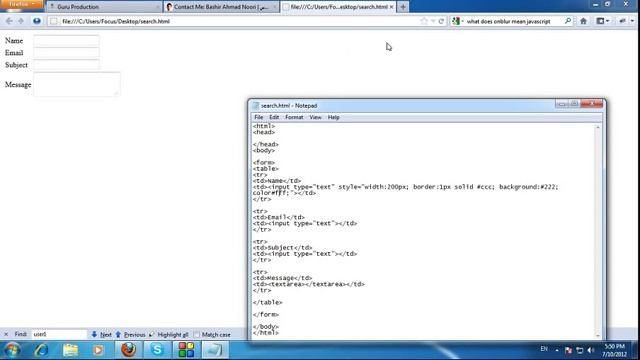Find Previous match button
This screenshot has width=640, height=360.
130,334
